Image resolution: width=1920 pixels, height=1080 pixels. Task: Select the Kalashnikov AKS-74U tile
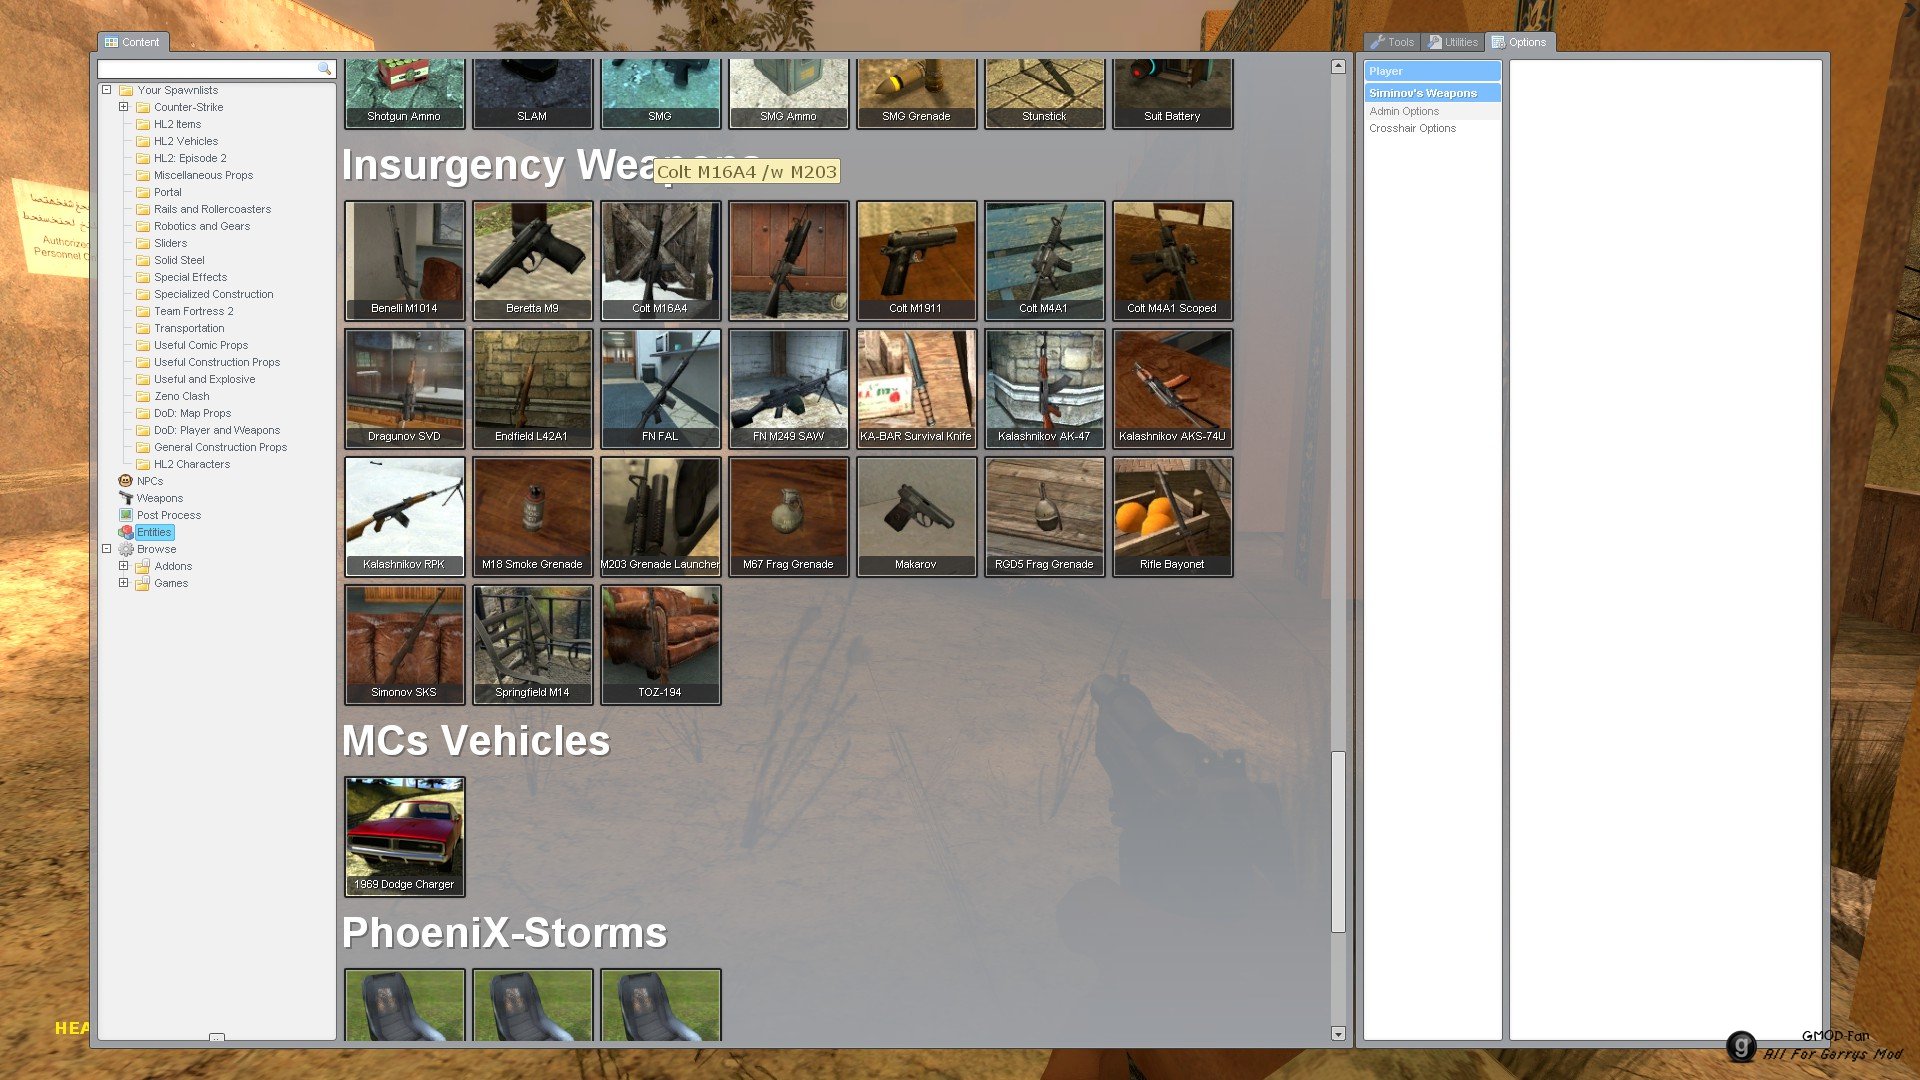[1172, 388]
